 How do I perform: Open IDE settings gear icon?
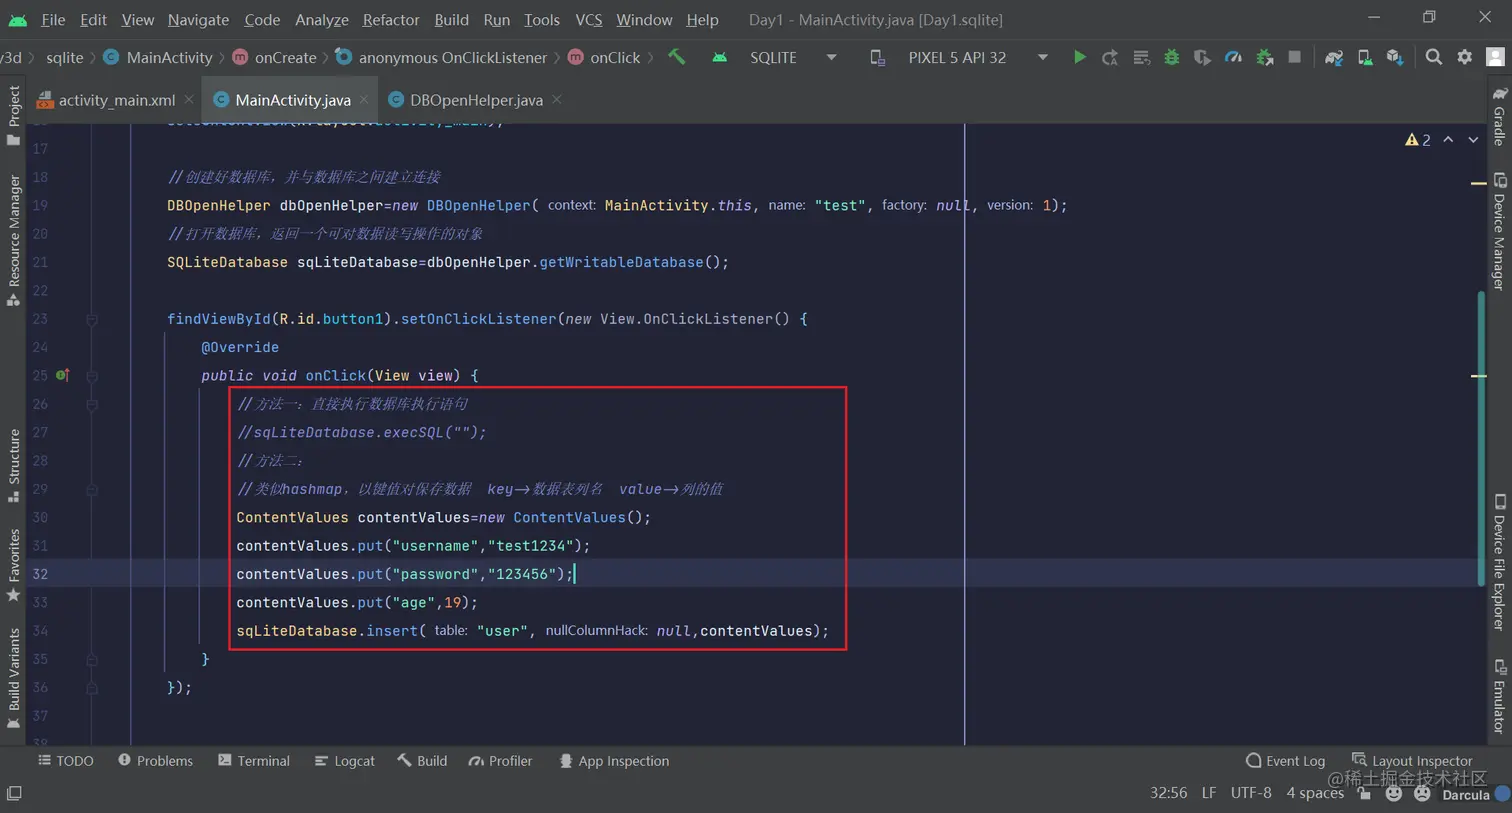tap(1465, 57)
